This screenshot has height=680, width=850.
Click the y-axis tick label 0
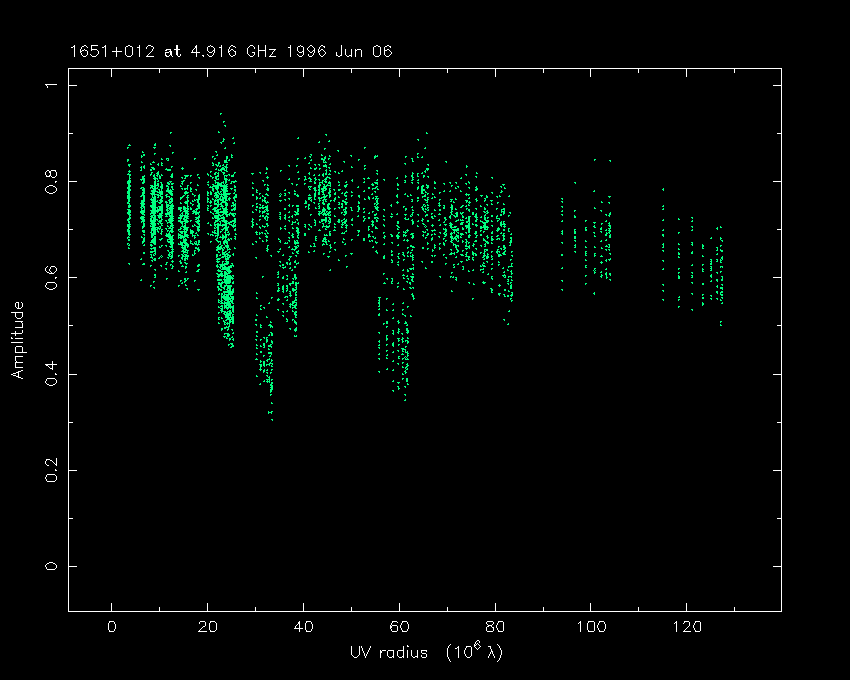(46, 566)
